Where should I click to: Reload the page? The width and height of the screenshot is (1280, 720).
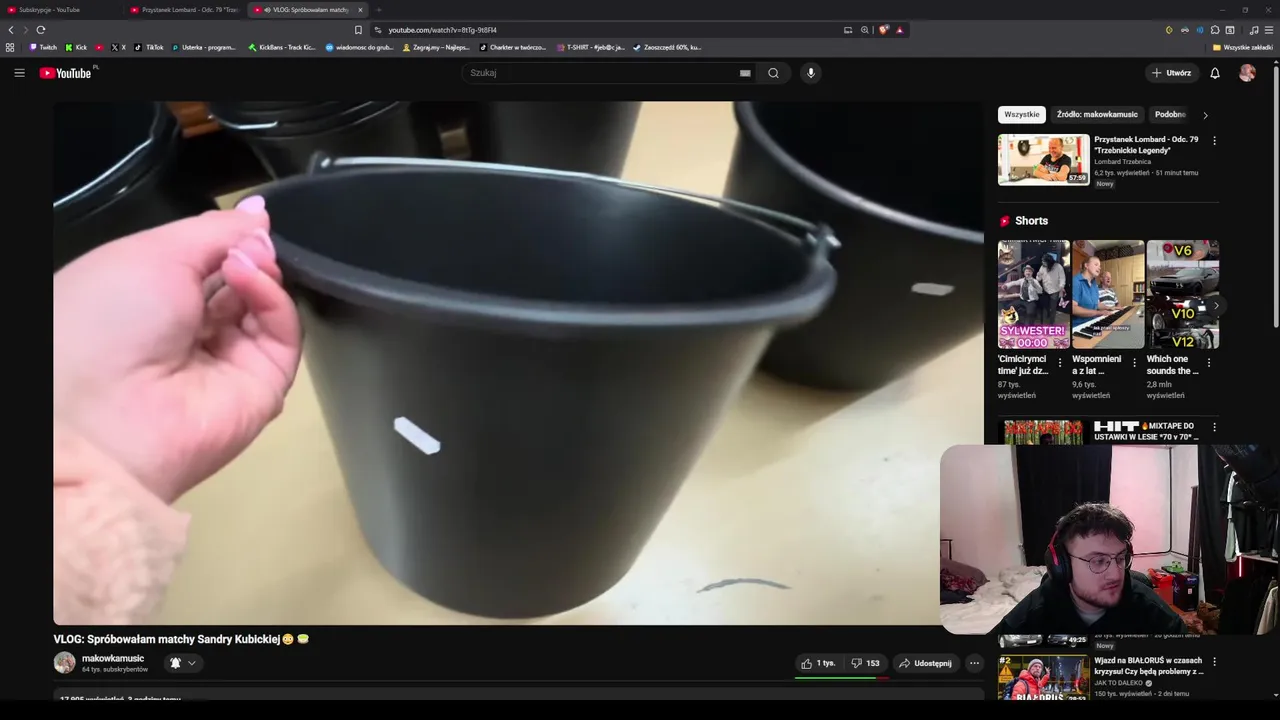(x=41, y=30)
